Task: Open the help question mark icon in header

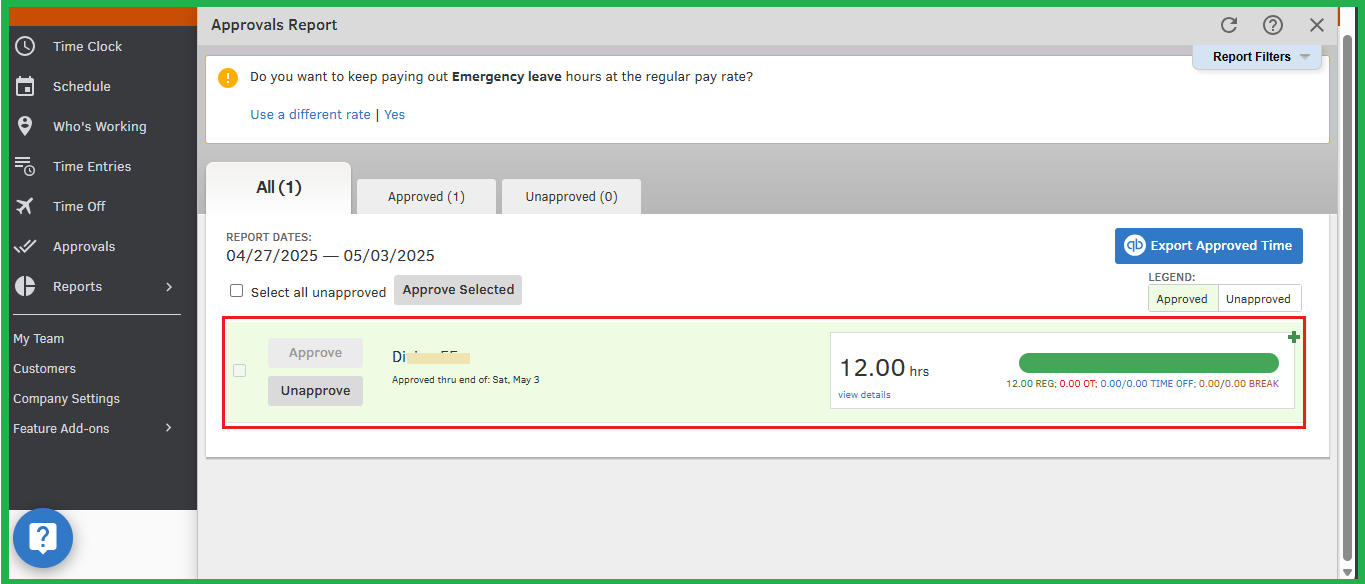Action: pos(1272,25)
